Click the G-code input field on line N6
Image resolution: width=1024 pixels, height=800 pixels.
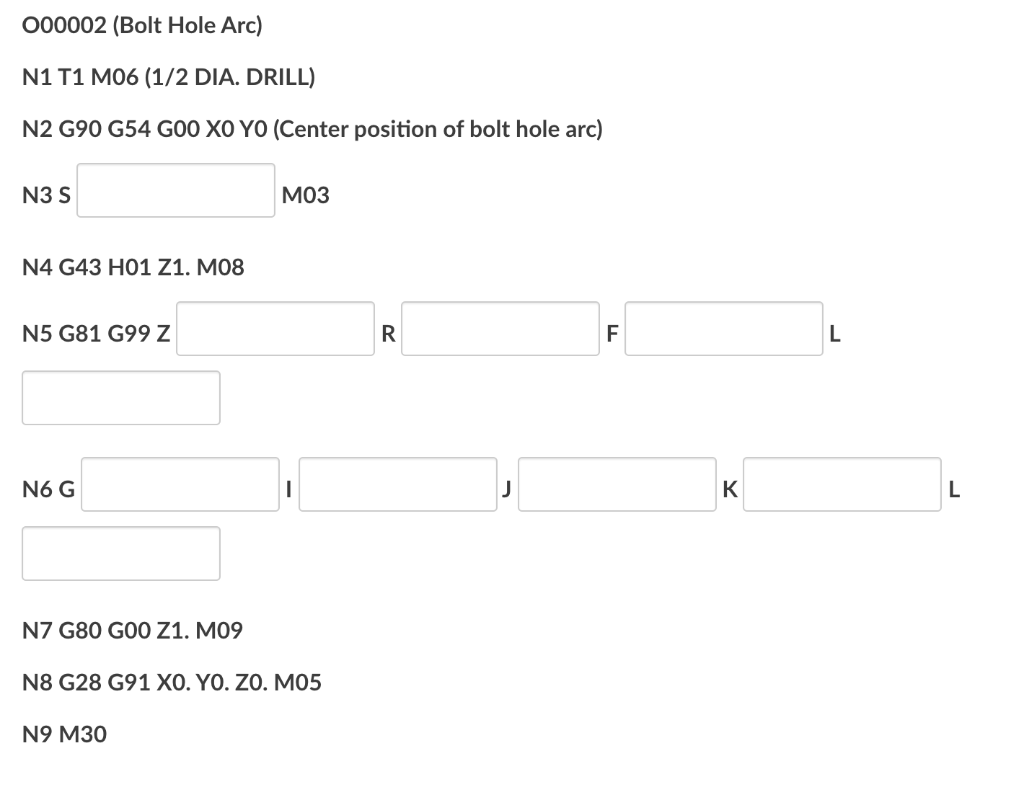click(180, 484)
